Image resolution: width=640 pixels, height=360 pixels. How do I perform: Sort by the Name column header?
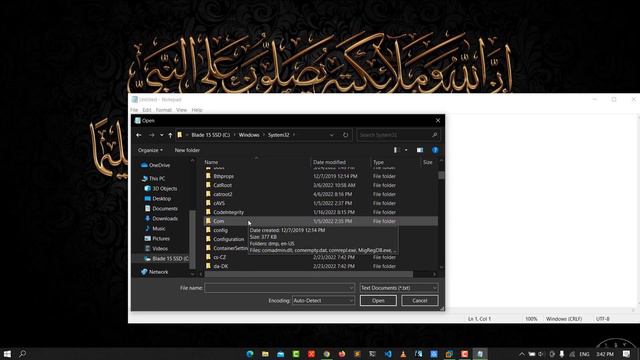click(x=256, y=162)
